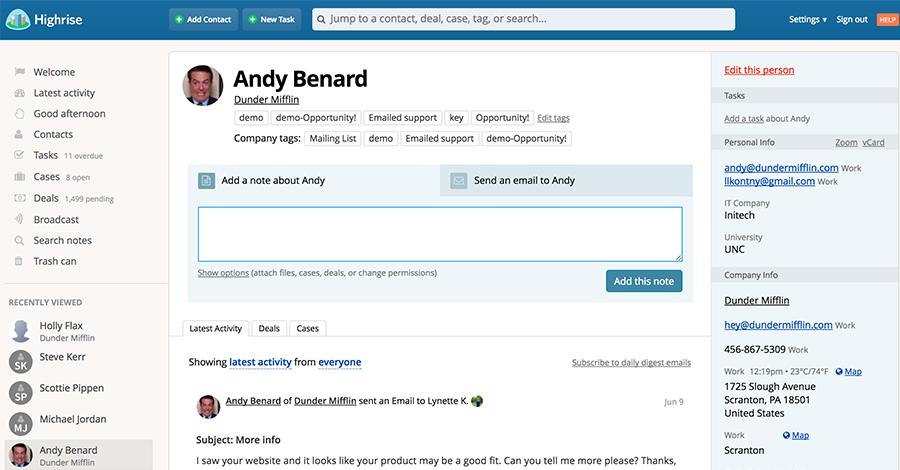The image size is (900, 470).
Task: Click the Deals money icon
Action: click(x=20, y=198)
